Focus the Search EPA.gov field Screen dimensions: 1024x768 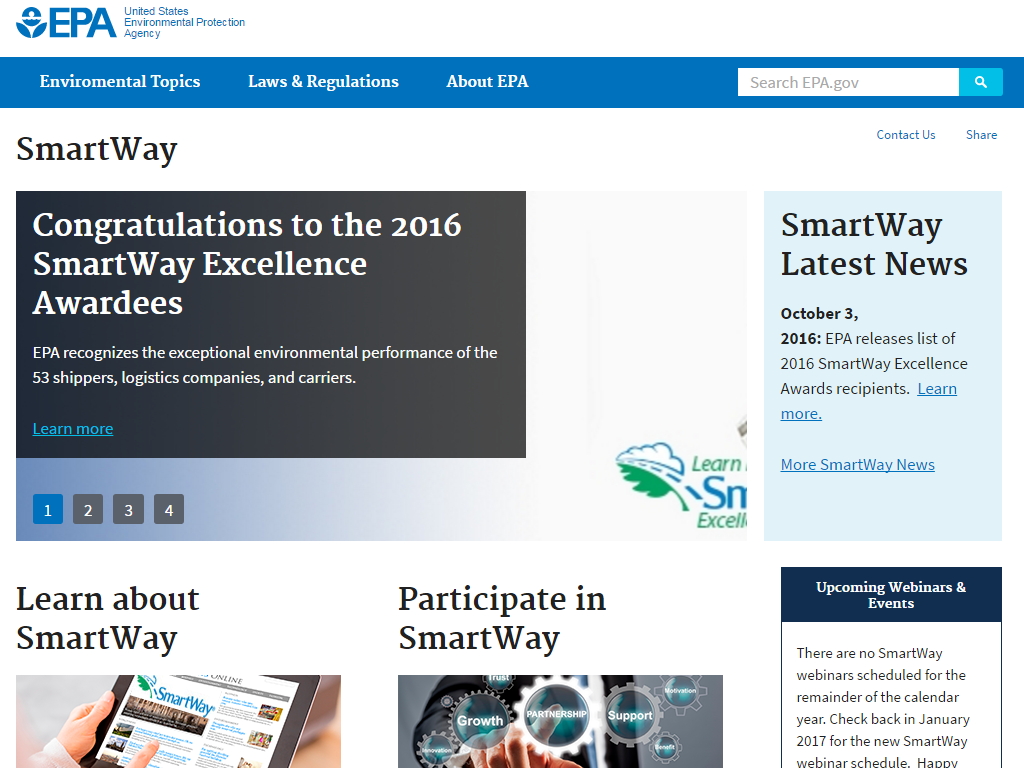point(848,82)
